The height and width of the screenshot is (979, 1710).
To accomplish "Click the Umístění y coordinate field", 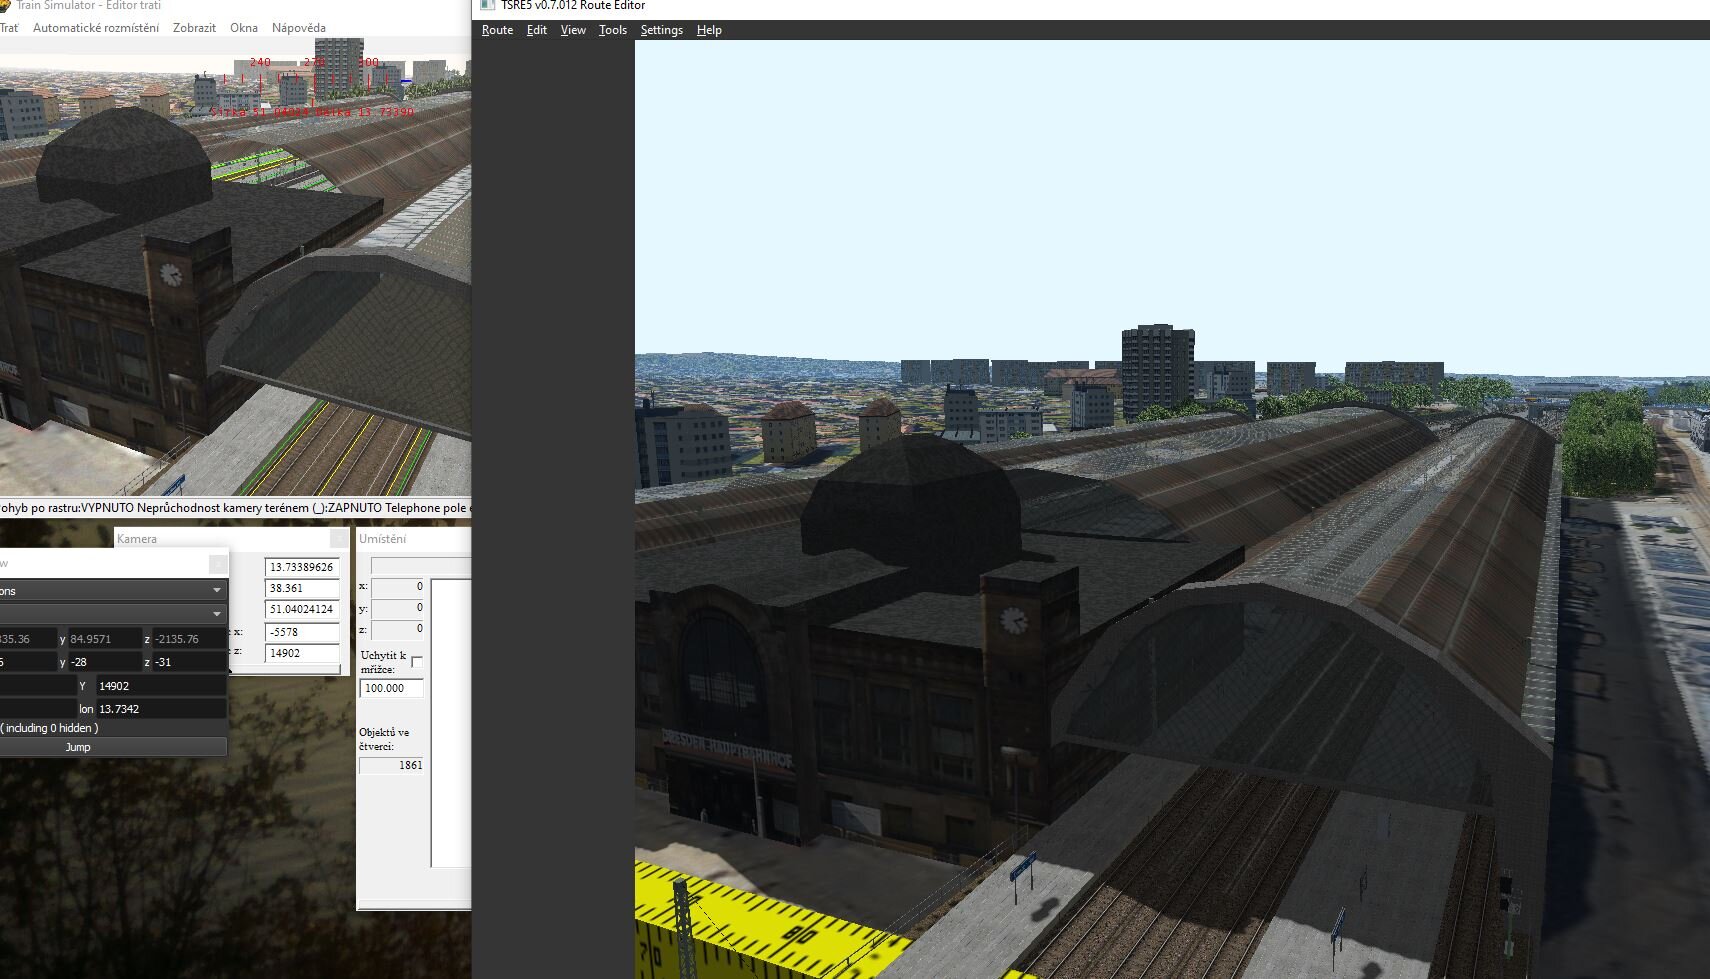I will point(398,607).
